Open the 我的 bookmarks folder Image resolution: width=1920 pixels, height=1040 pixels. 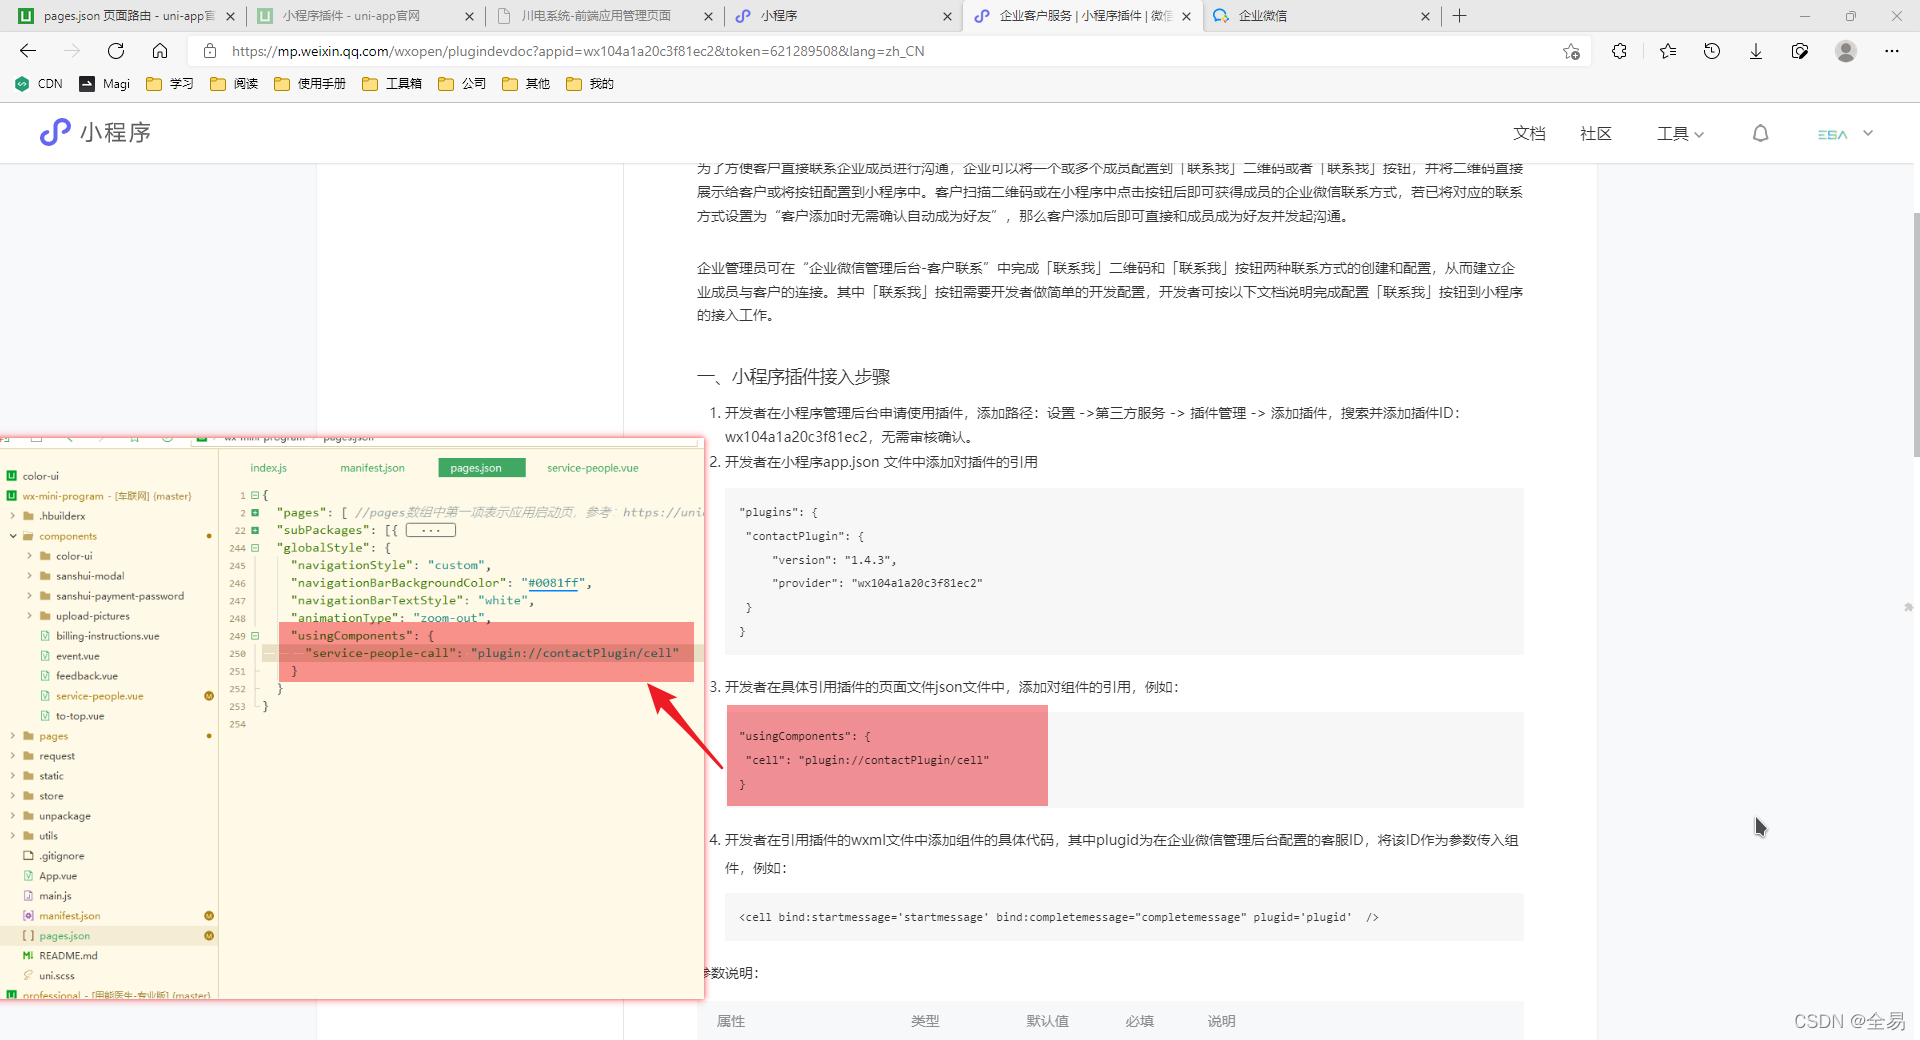(590, 84)
